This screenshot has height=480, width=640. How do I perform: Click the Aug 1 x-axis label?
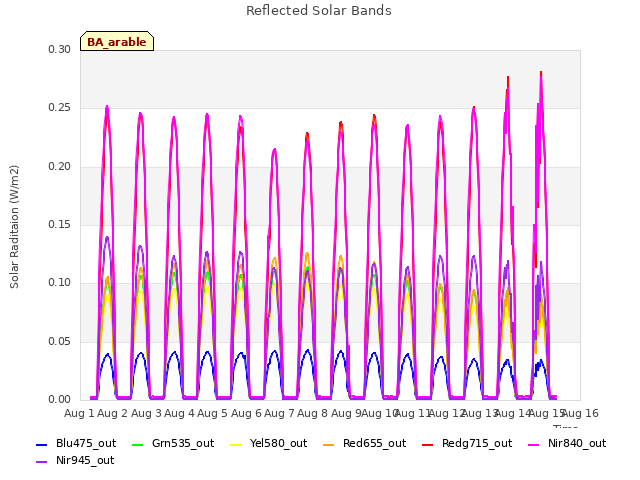pos(79,413)
